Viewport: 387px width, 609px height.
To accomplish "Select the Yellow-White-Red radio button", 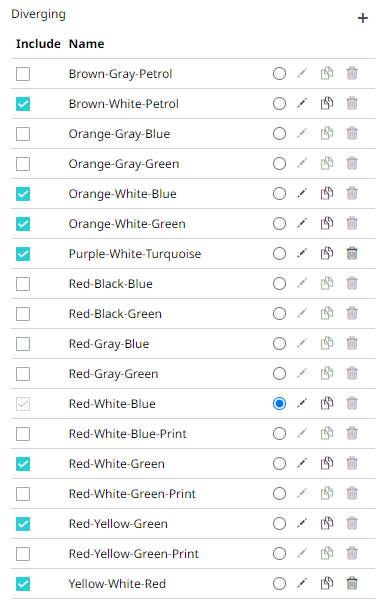I will [279, 583].
